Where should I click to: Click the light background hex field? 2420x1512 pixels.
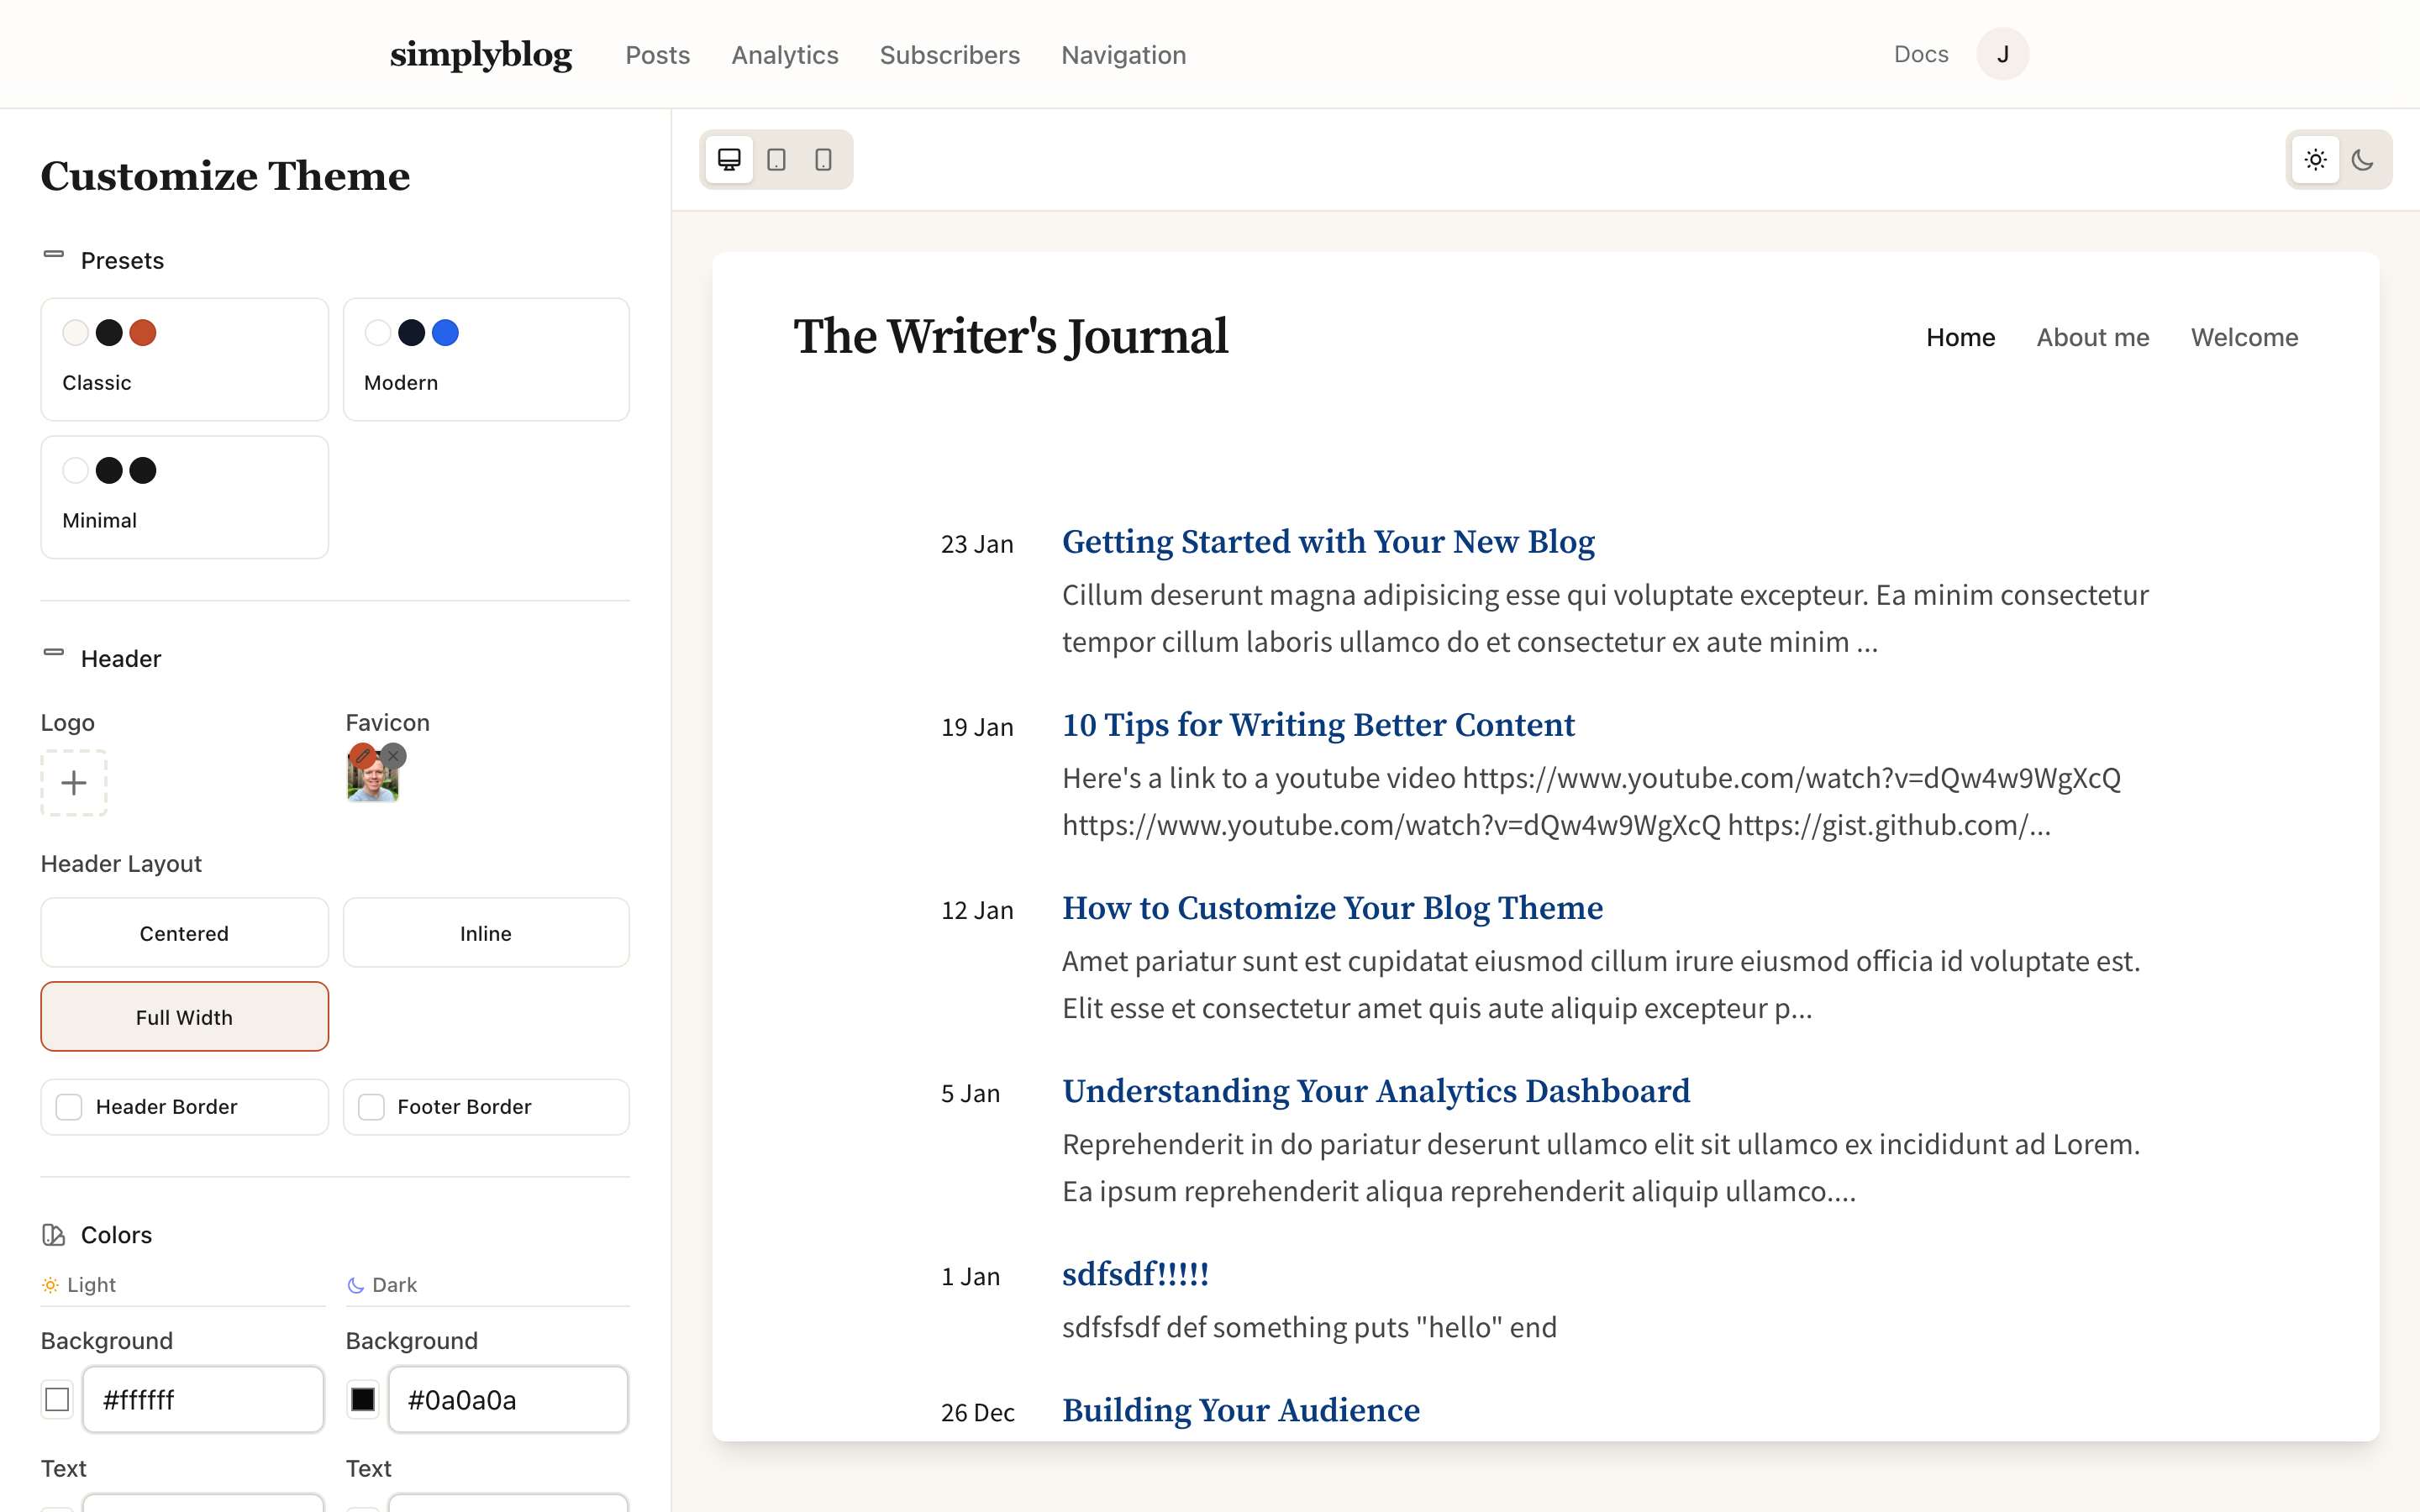(x=203, y=1400)
